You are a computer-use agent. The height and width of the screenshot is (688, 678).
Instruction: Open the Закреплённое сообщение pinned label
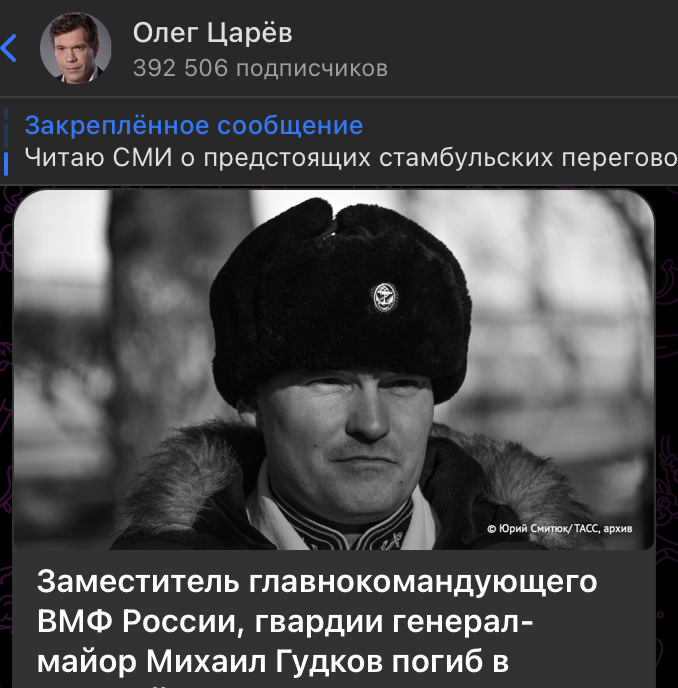coord(194,126)
